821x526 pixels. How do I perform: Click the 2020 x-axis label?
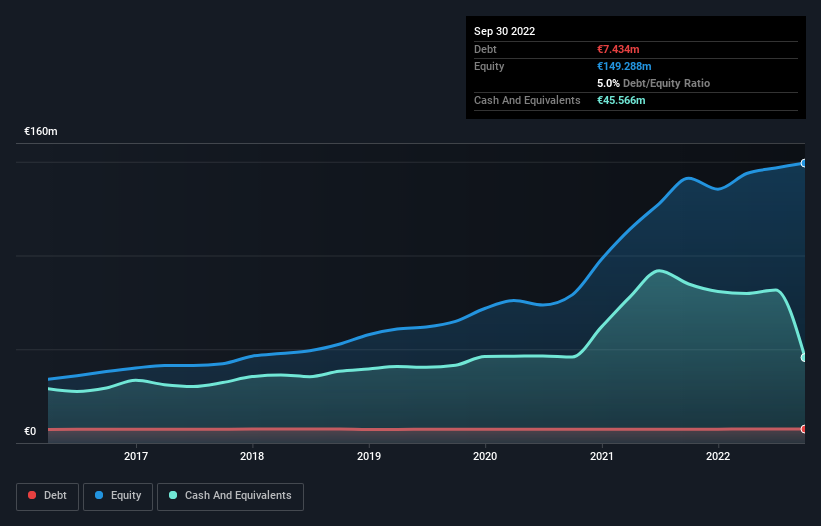tap(485, 456)
